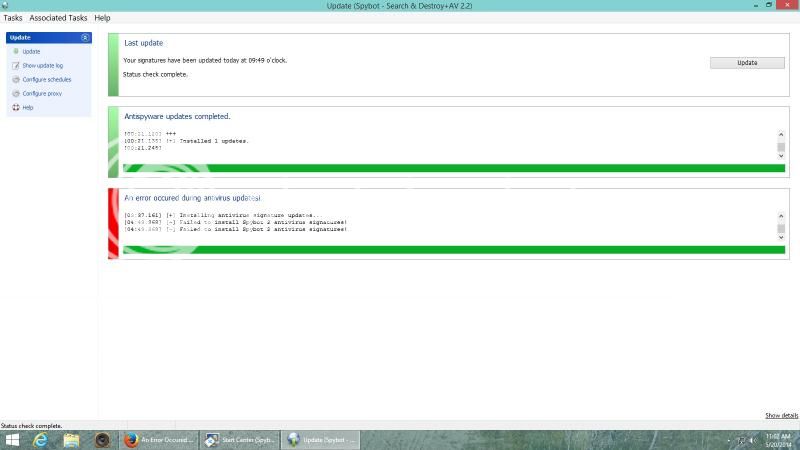This screenshot has width=800, height=450.
Task: Click the antispyware green progress bar
Action: [x=453, y=168]
